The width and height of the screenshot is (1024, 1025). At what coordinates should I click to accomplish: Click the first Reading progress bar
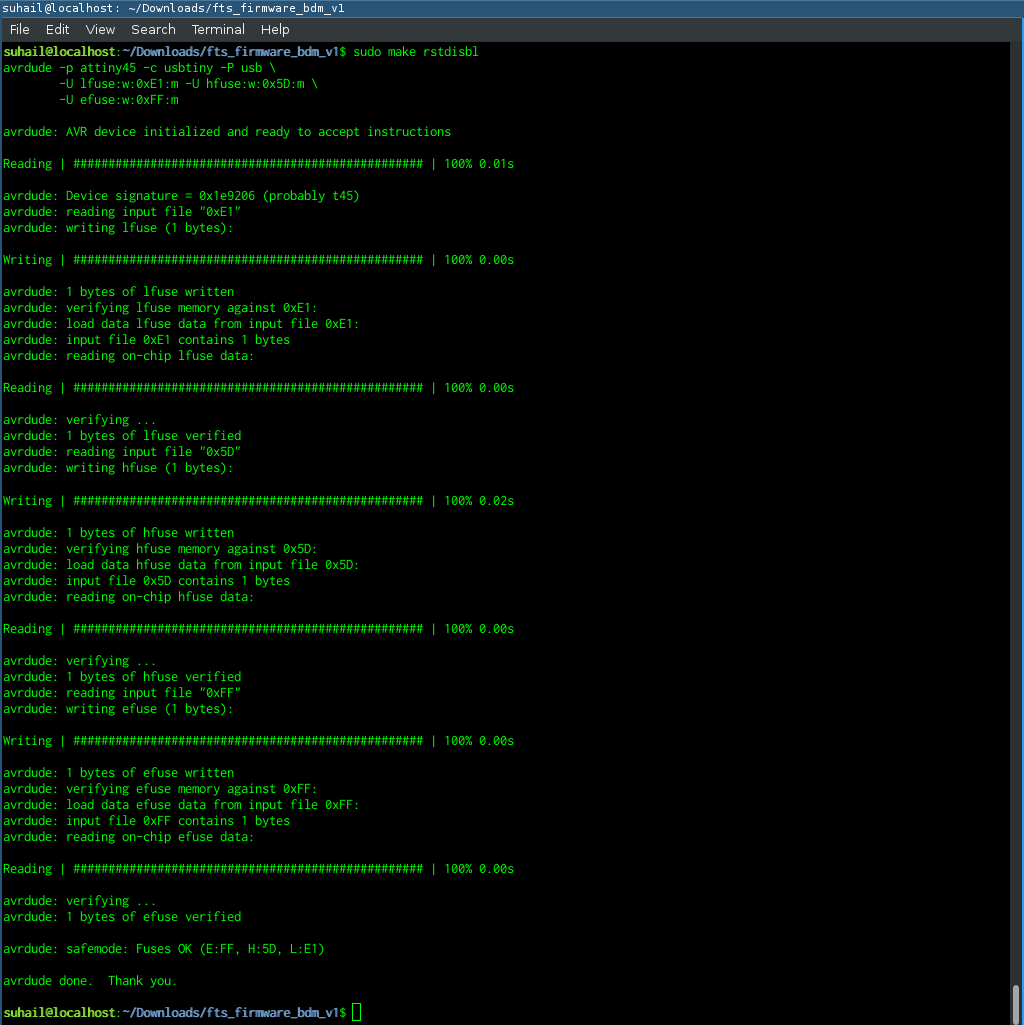coord(258,164)
